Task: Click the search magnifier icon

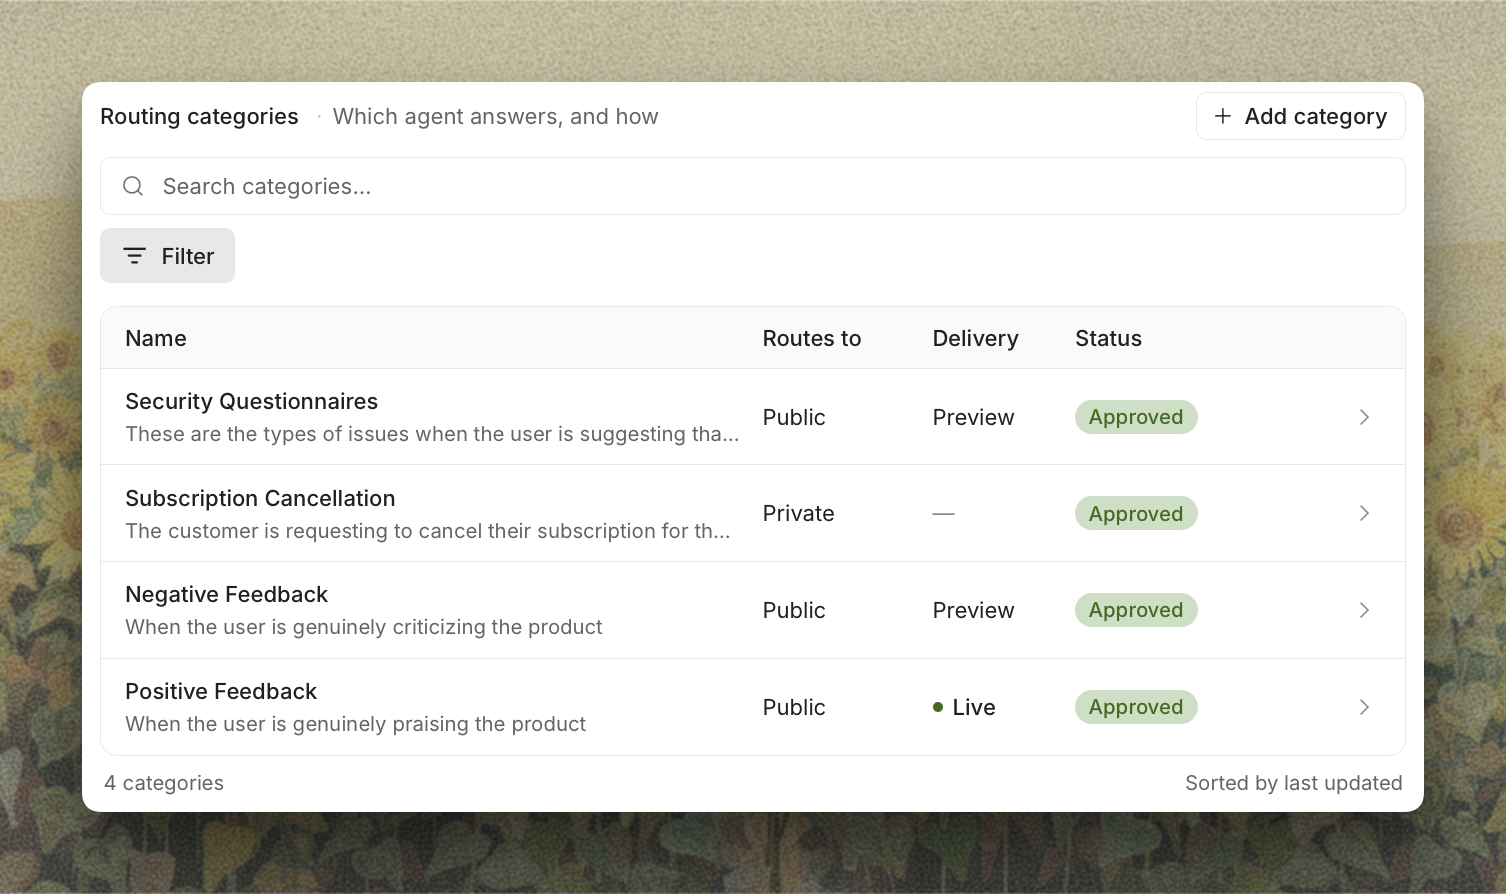Action: point(133,186)
